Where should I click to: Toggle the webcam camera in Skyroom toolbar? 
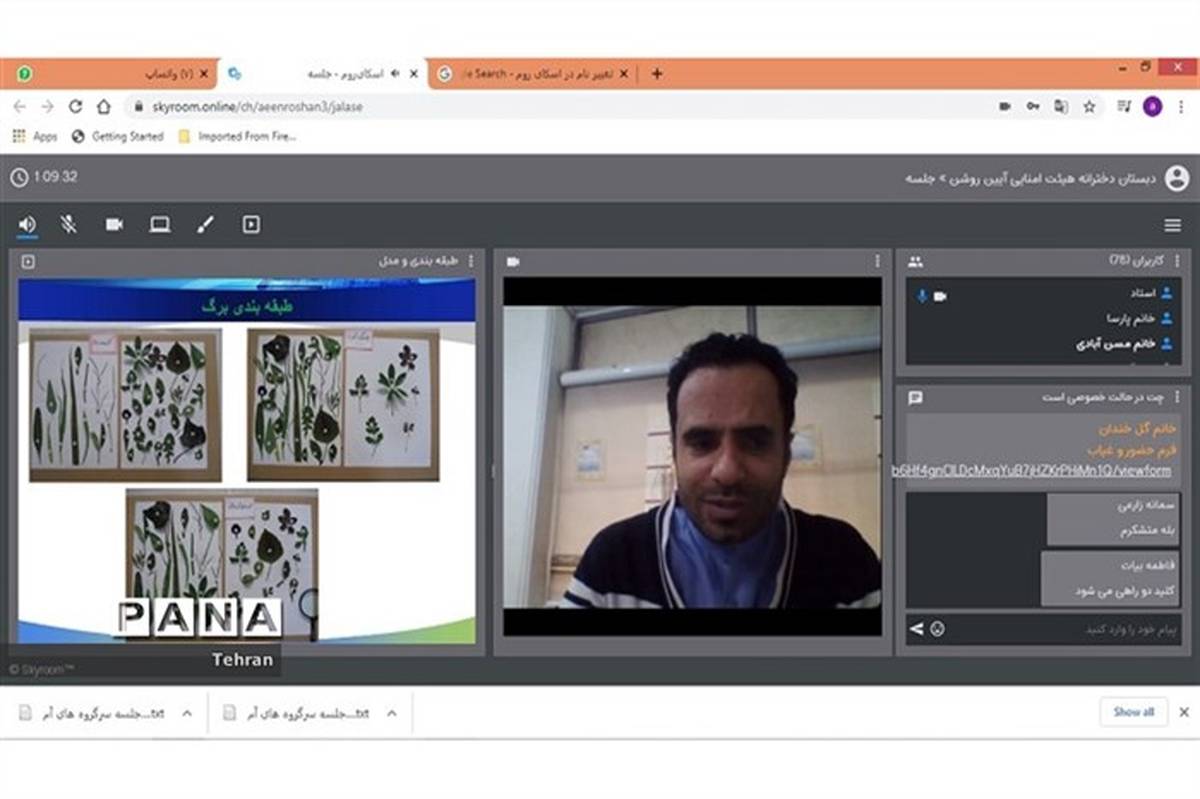(x=114, y=225)
